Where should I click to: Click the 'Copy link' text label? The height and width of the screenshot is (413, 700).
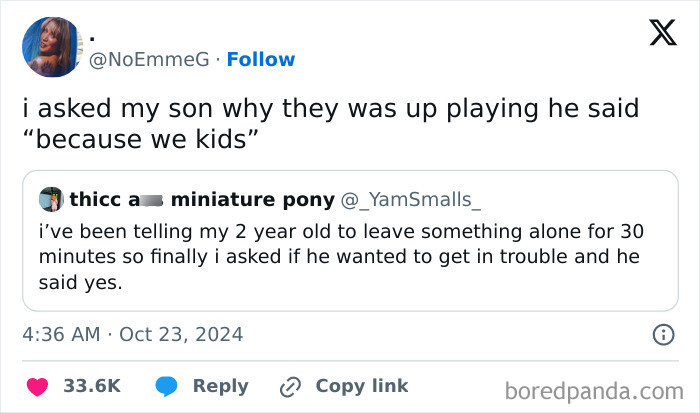click(x=361, y=386)
